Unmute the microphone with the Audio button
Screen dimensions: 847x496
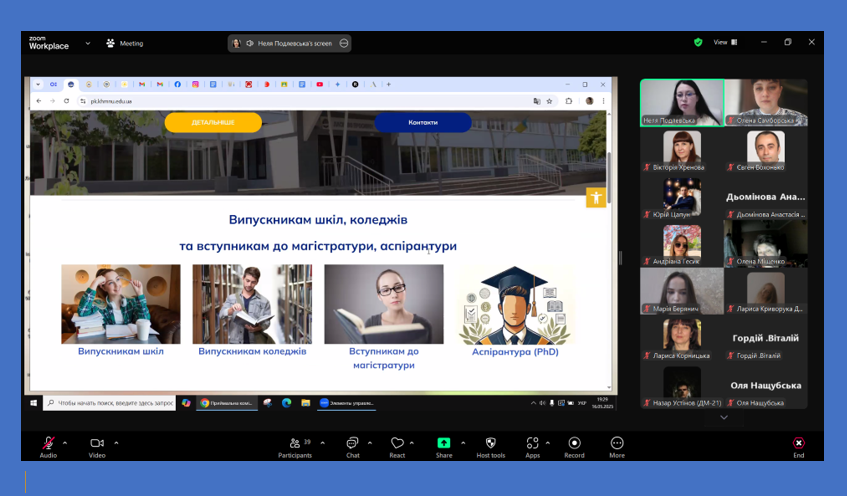[x=48, y=447]
